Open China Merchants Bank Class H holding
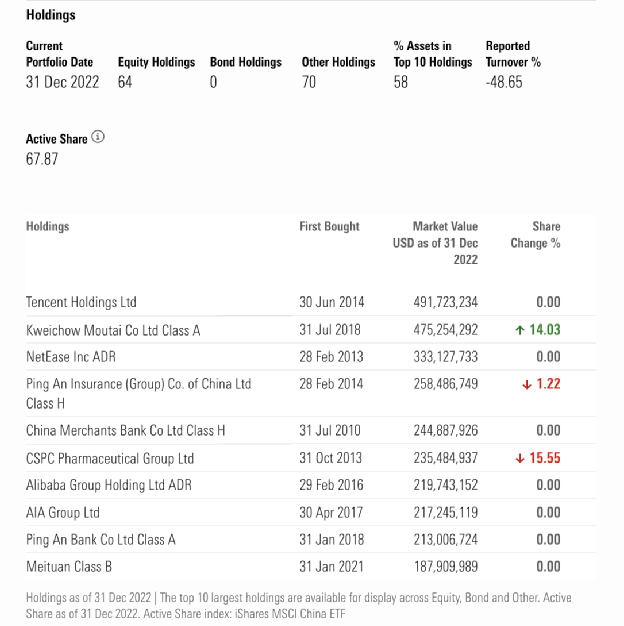 (x=125, y=430)
